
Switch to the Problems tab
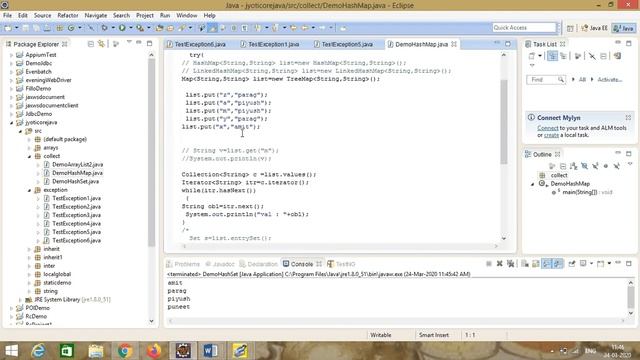(x=183, y=264)
